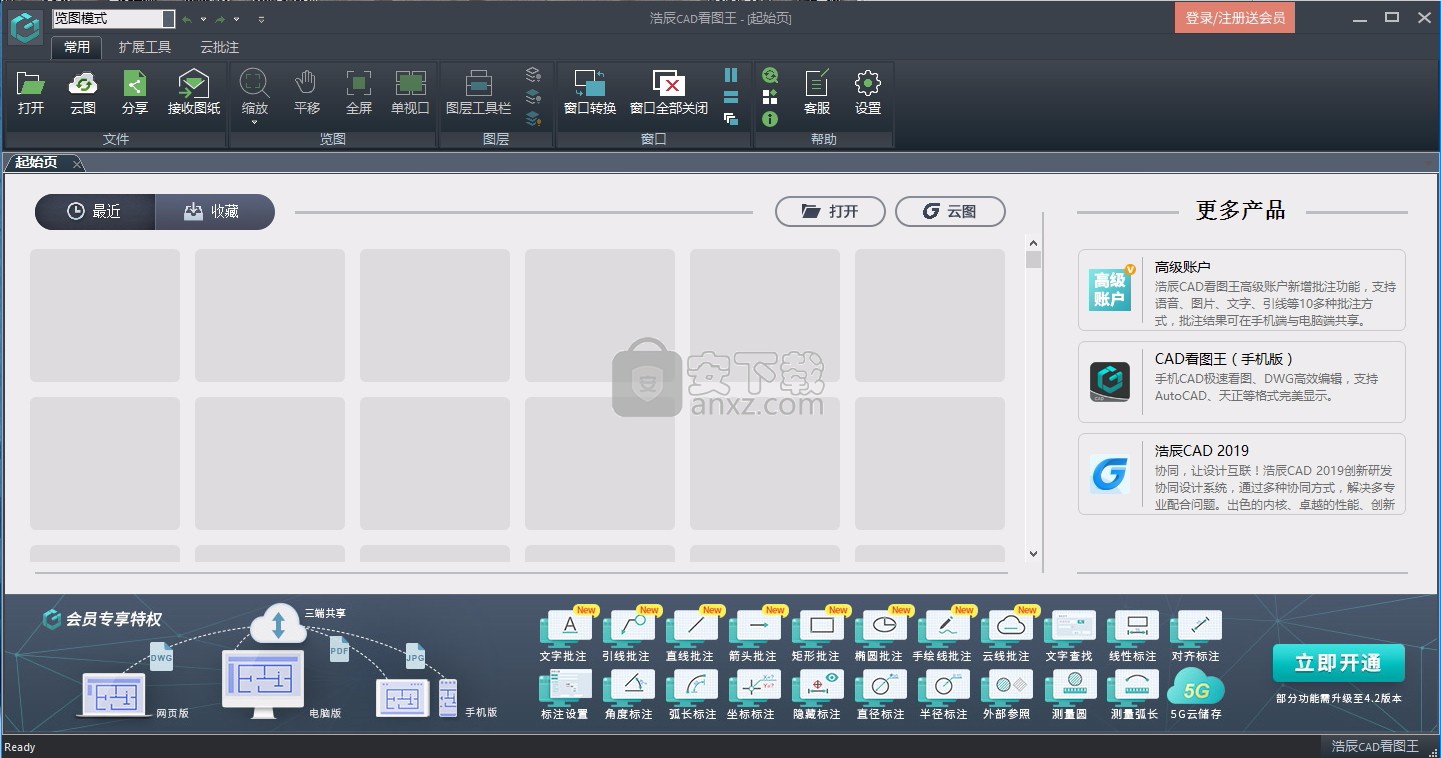Click the green check-for-update icon in 帮助
The image size is (1441, 758).
click(770, 75)
